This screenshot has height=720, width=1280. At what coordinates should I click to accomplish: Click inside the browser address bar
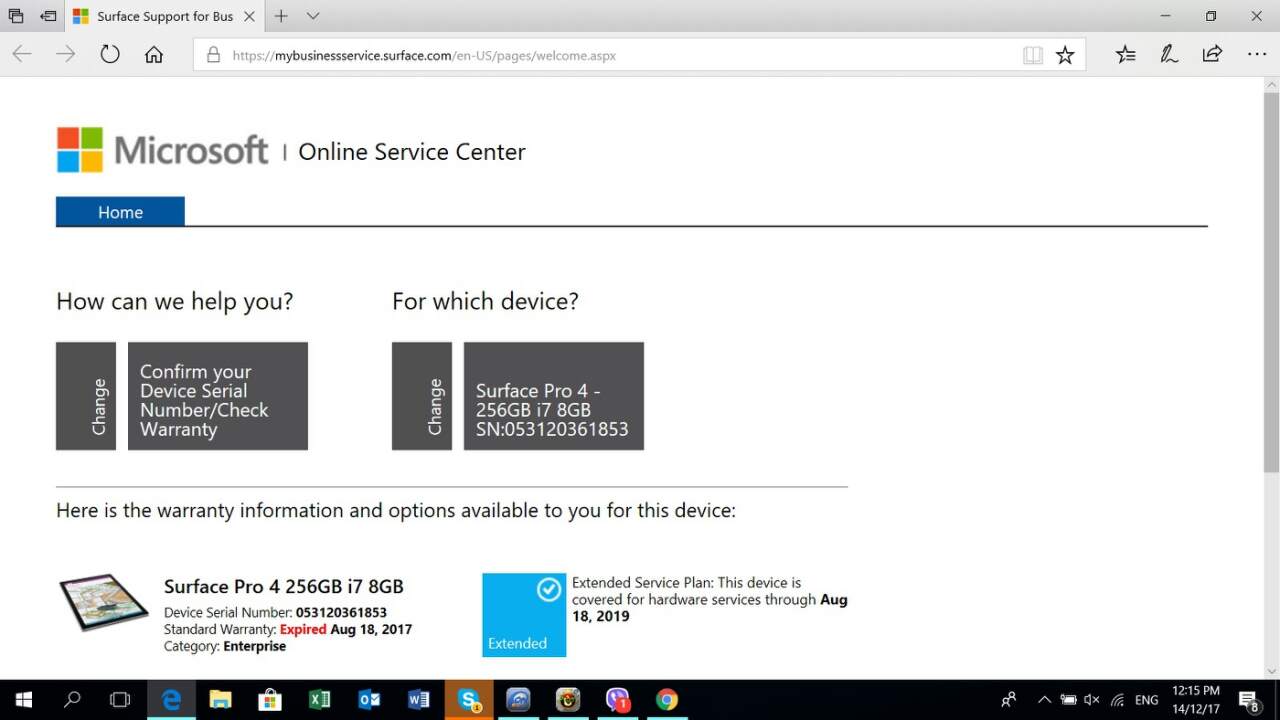[x=600, y=55]
